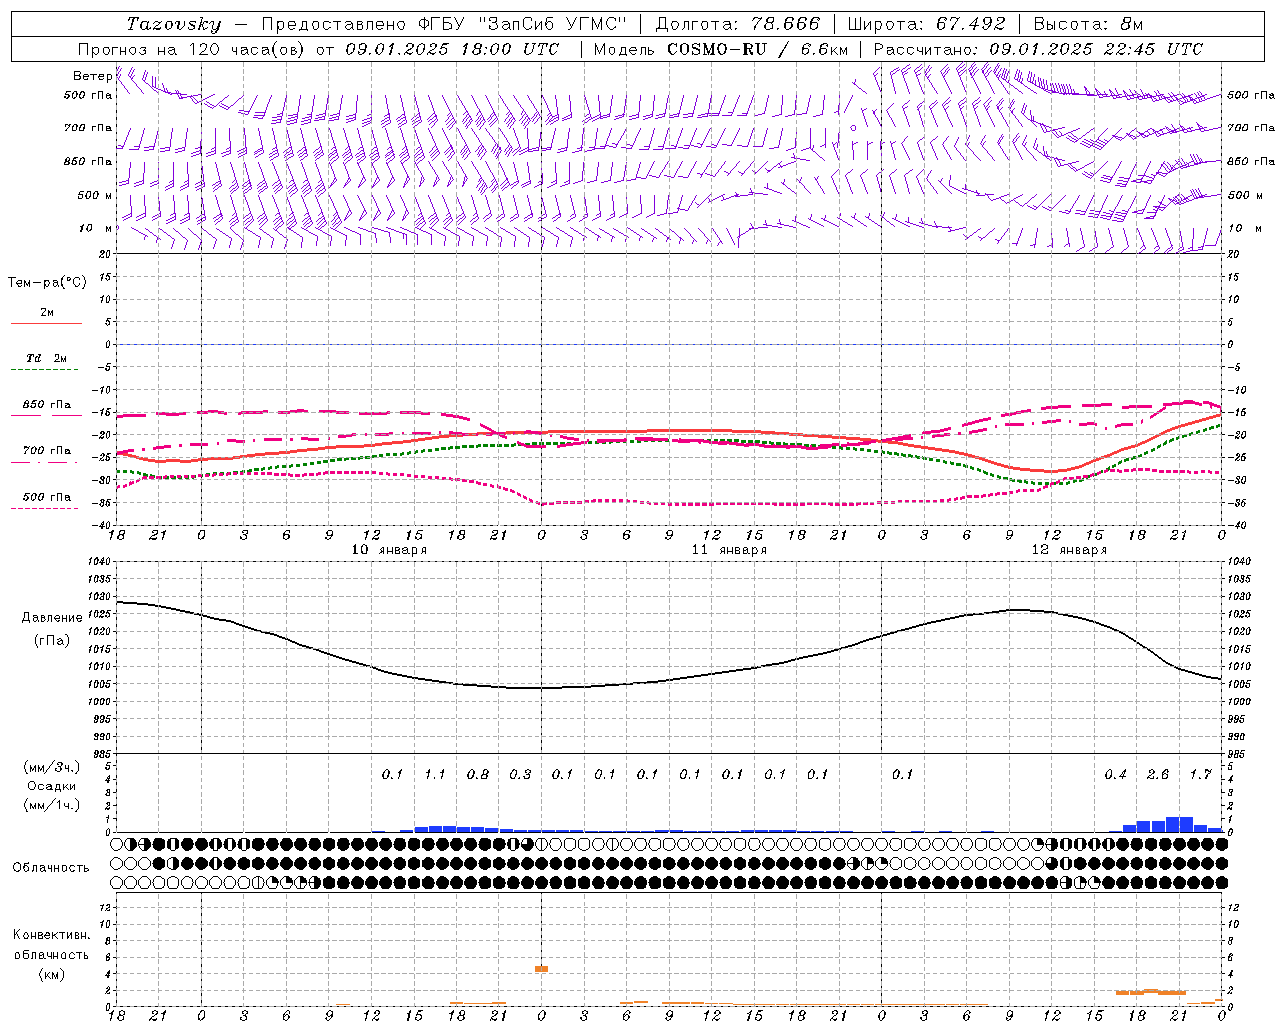Click the 2.6 precipitation value
Viewport: 1280px width, 1024px height.
1158,775
